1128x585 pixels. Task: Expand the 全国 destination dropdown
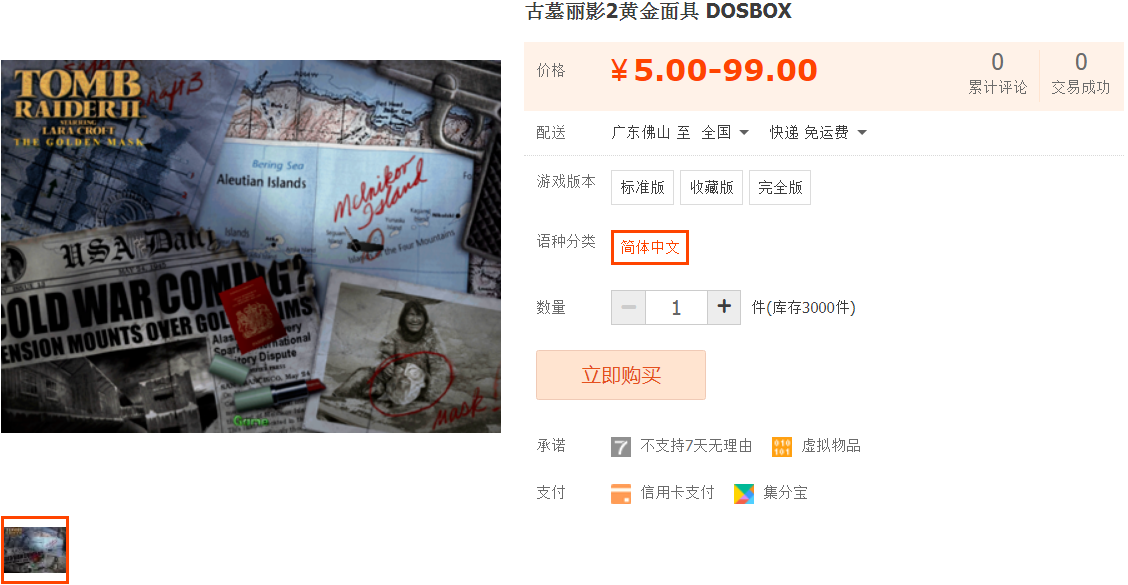pos(725,132)
